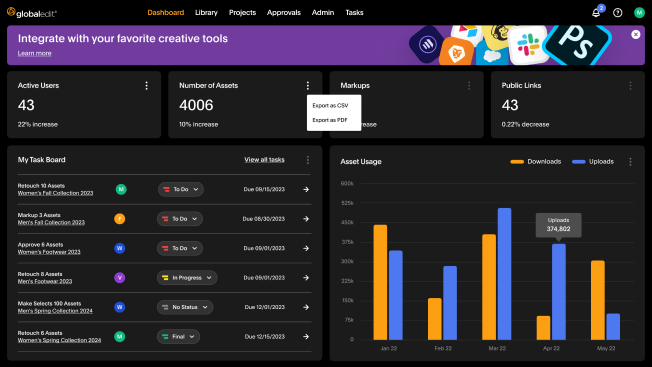The height and width of the screenshot is (367, 652).
Task: Toggle the Downloads legend swatch
Action: pos(517,162)
